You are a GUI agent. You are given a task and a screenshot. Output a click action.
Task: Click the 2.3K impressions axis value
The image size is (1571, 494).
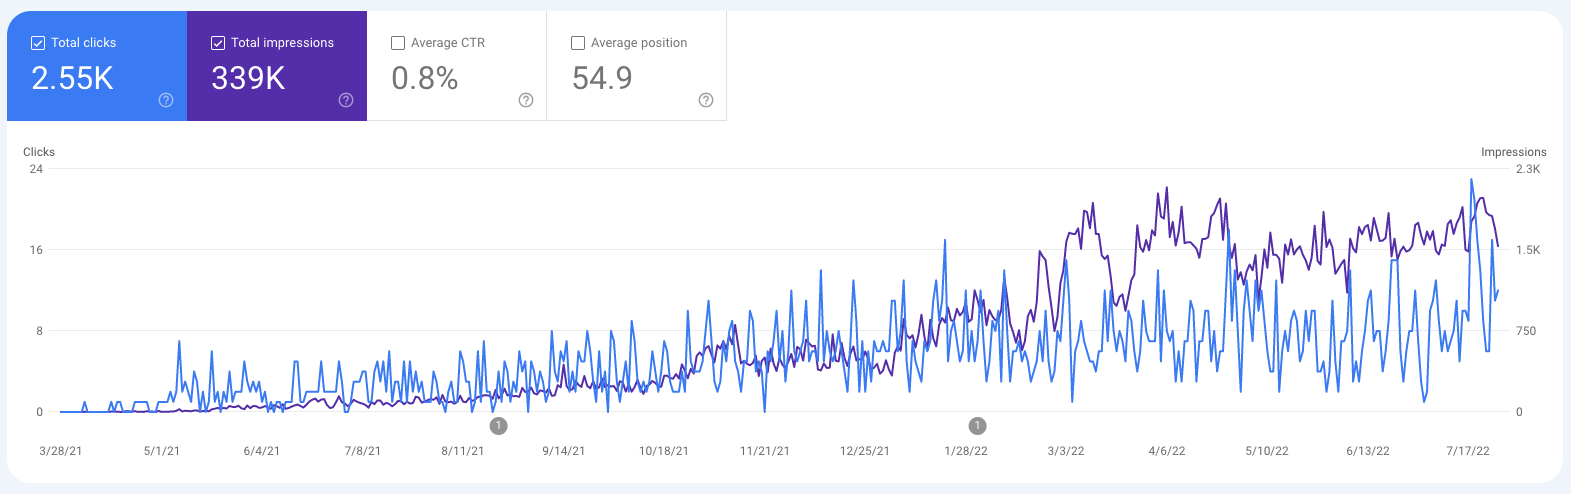coord(1528,169)
